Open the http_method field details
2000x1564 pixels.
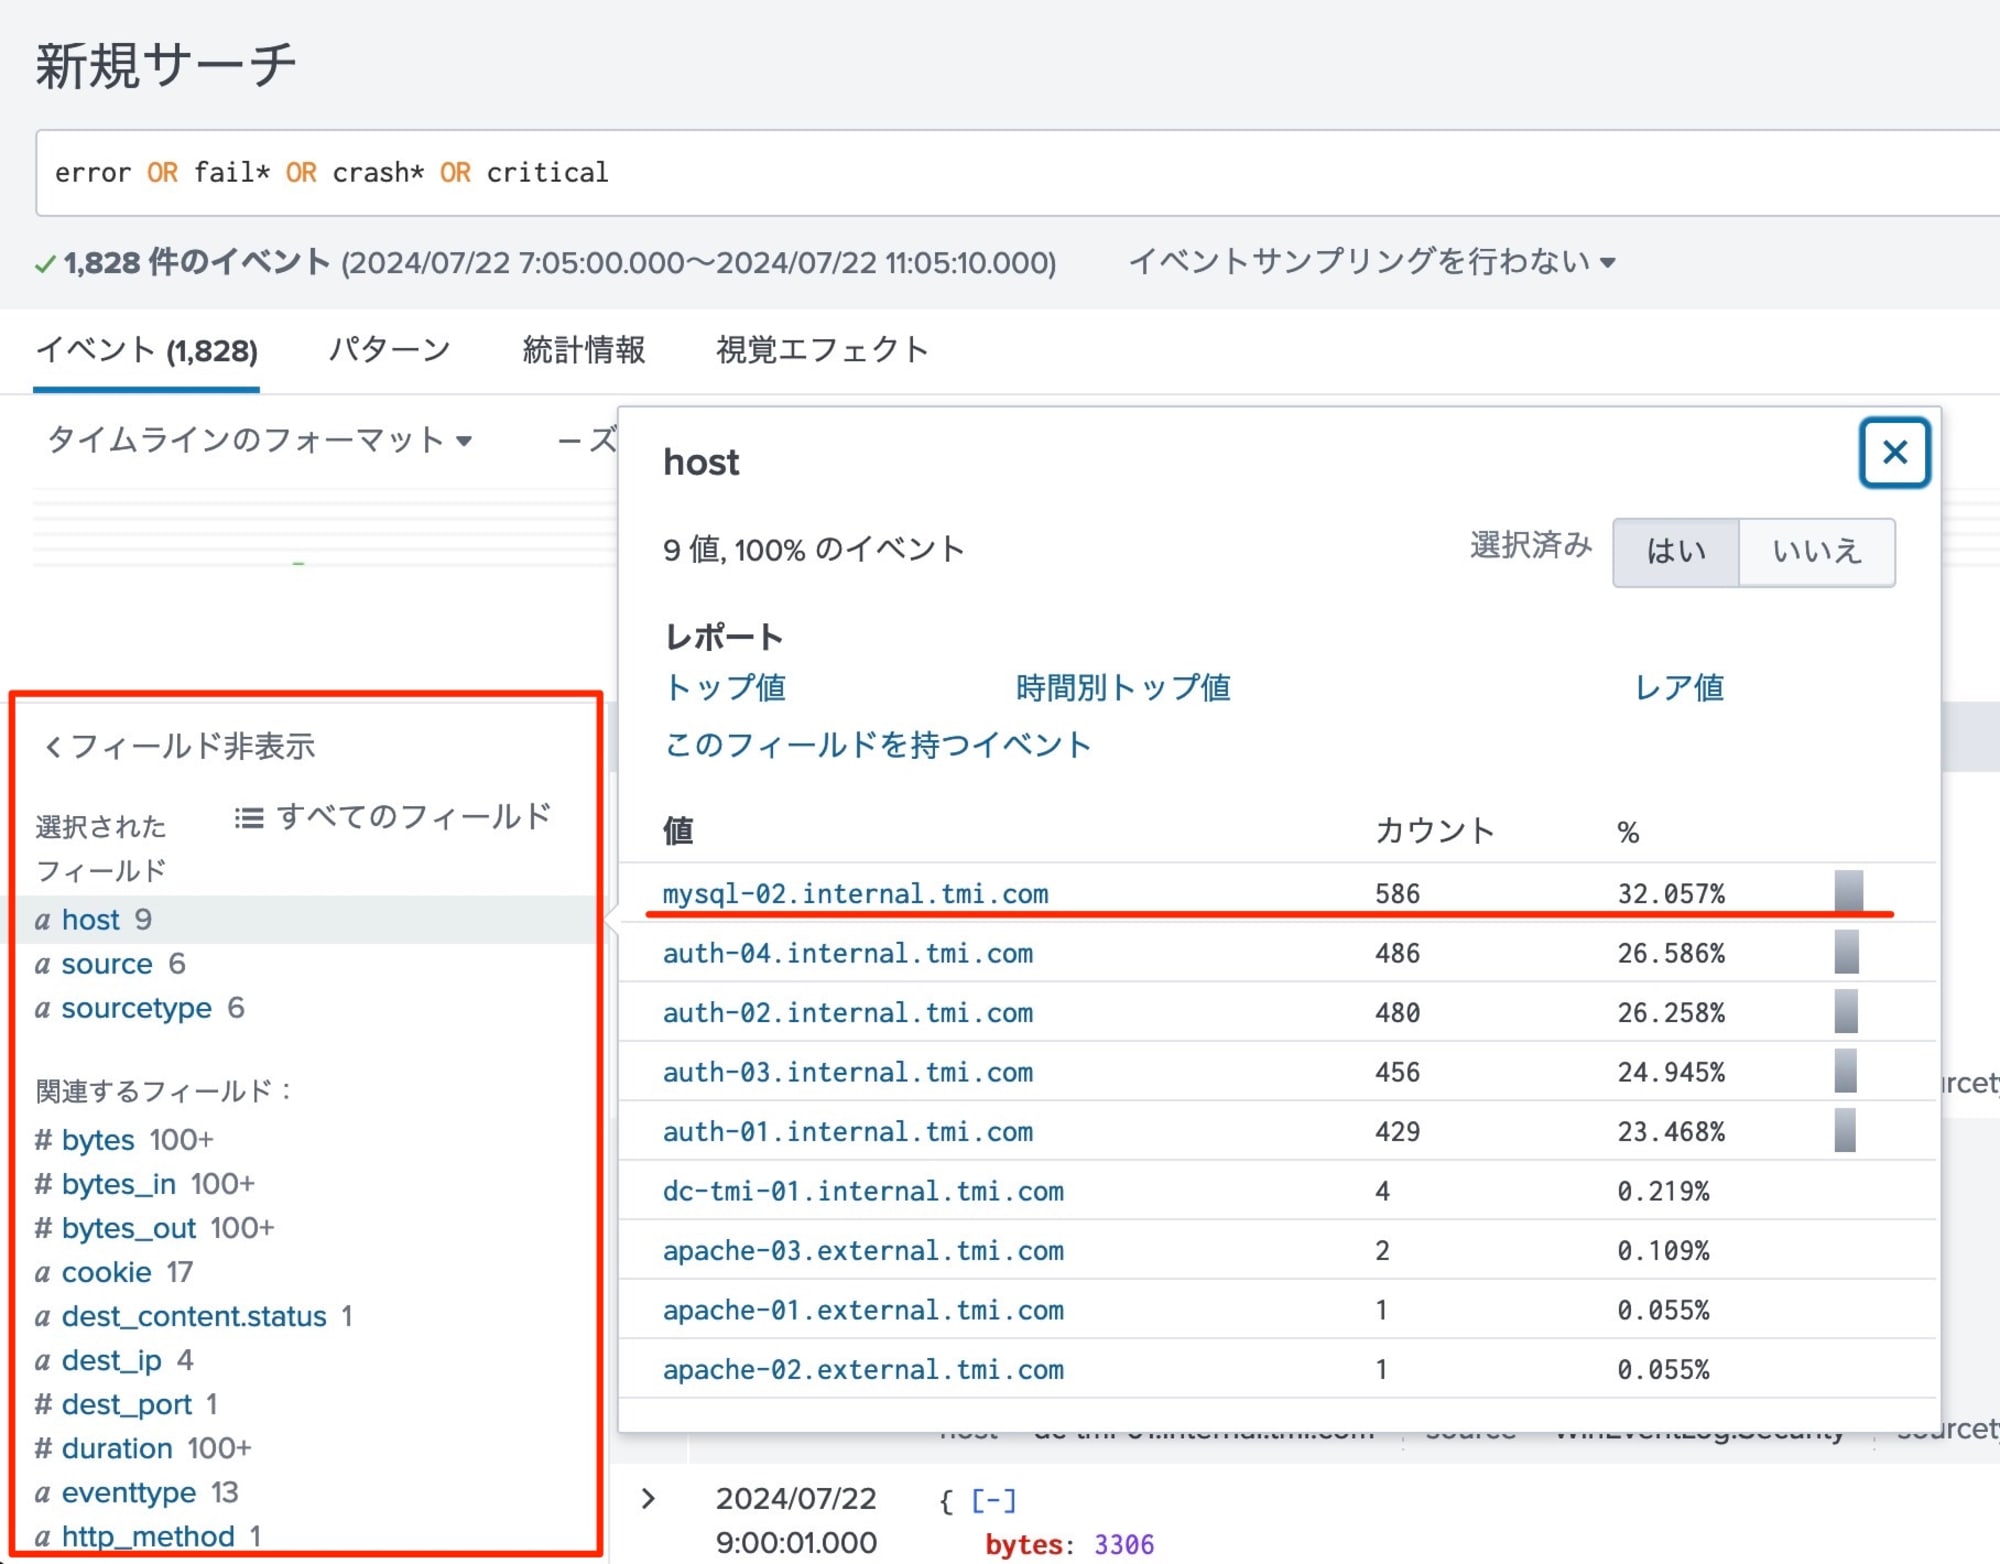click(x=147, y=1536)
